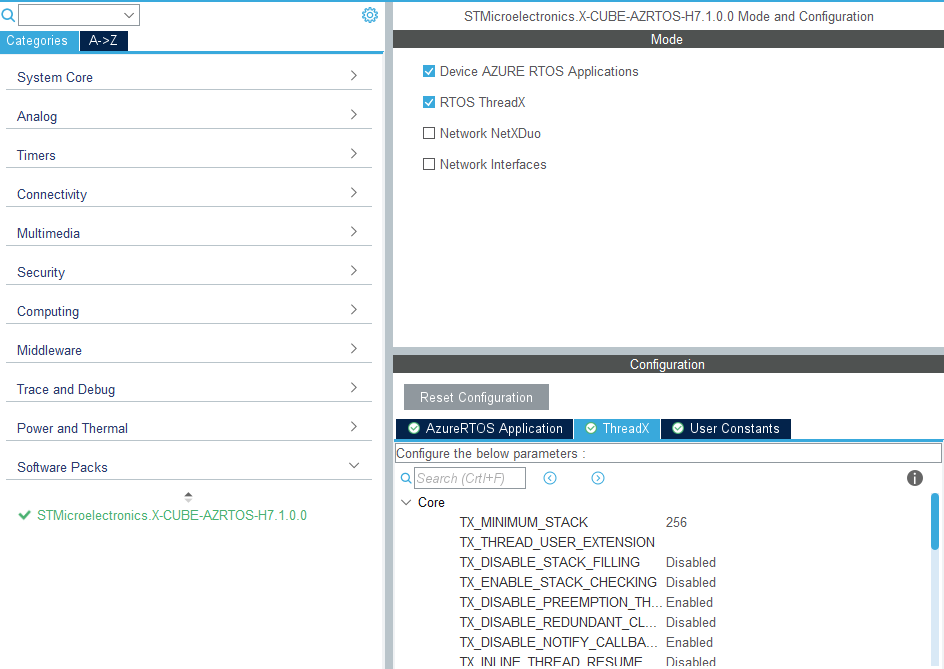This screenshot has width=944, height=669.
Task: Select the TX_DISABLE_PREEMPTION_TH... parameter
Action: click(x=560, y=602)
